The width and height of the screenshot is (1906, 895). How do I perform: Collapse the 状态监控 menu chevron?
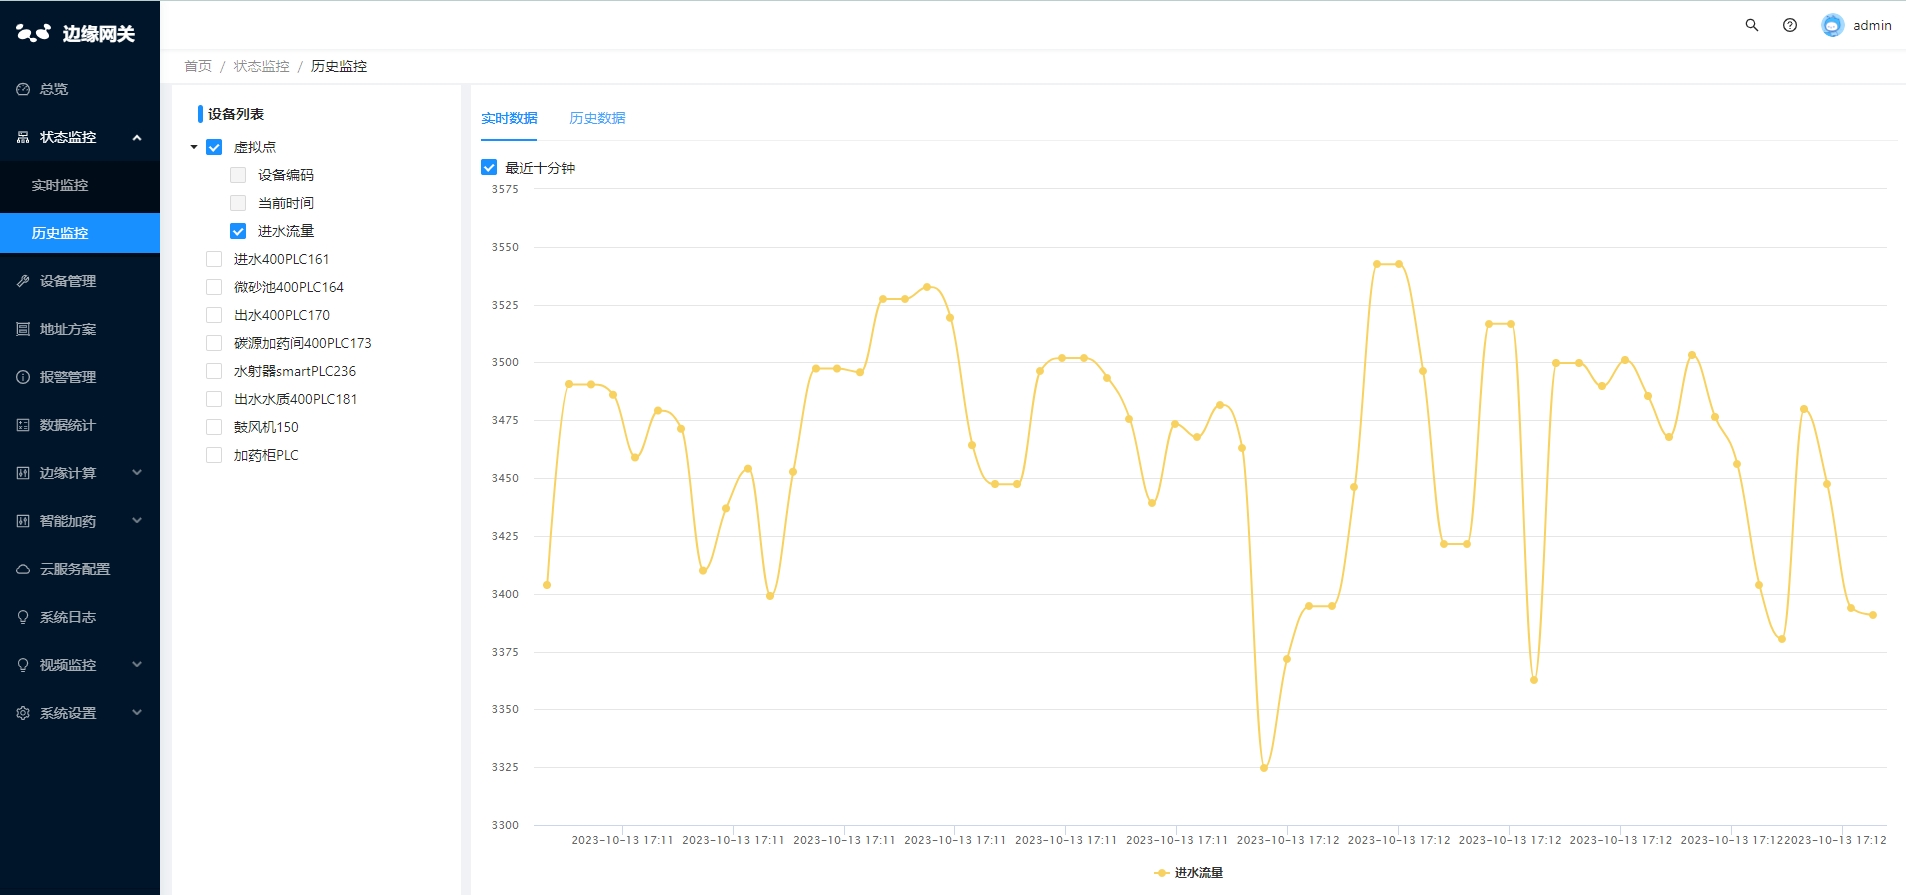pyautogui.click(x=137, y=137)
